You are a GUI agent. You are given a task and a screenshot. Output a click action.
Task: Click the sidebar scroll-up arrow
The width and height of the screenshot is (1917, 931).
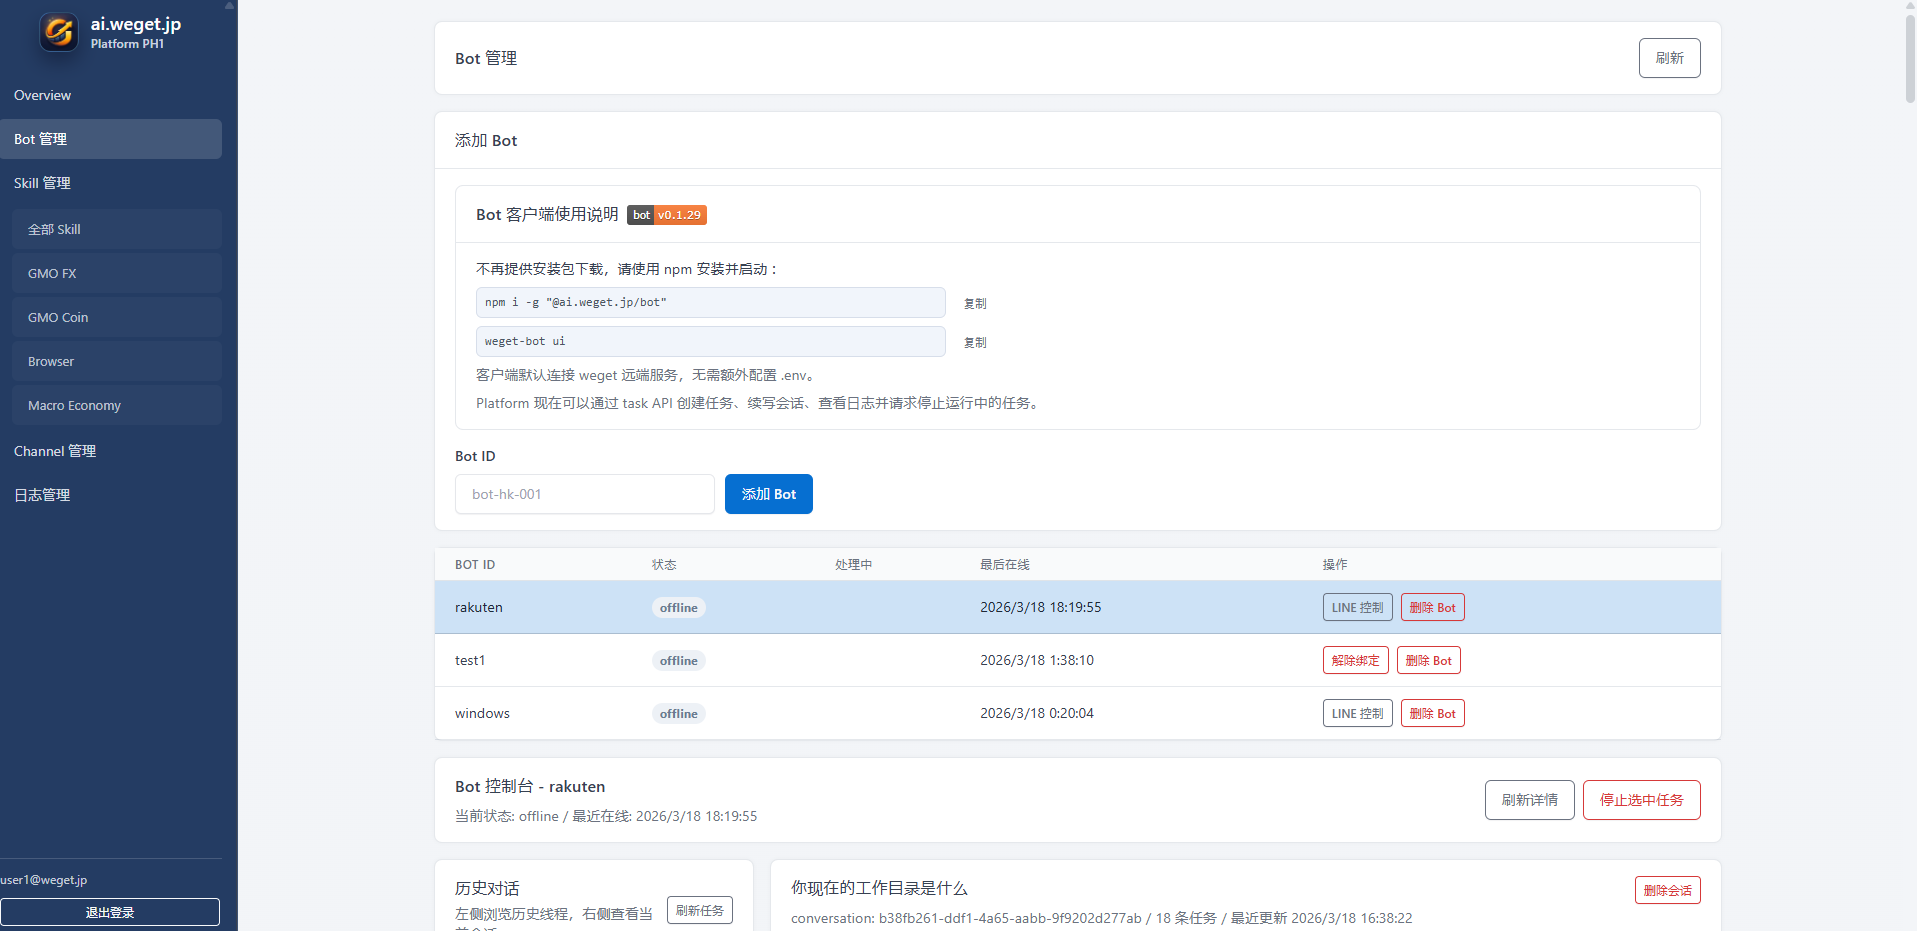[x=229, y=5]
